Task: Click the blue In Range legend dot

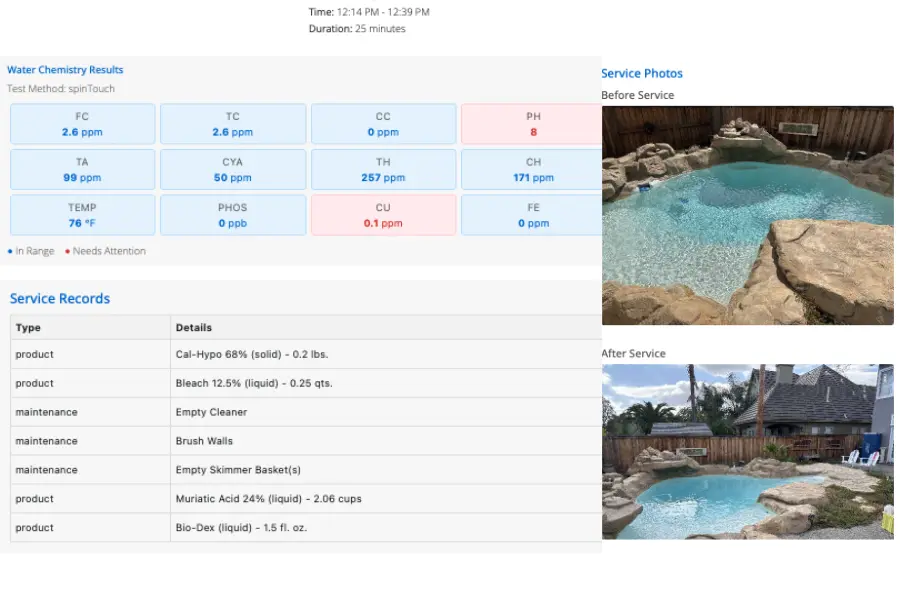Action: point(10,251)
